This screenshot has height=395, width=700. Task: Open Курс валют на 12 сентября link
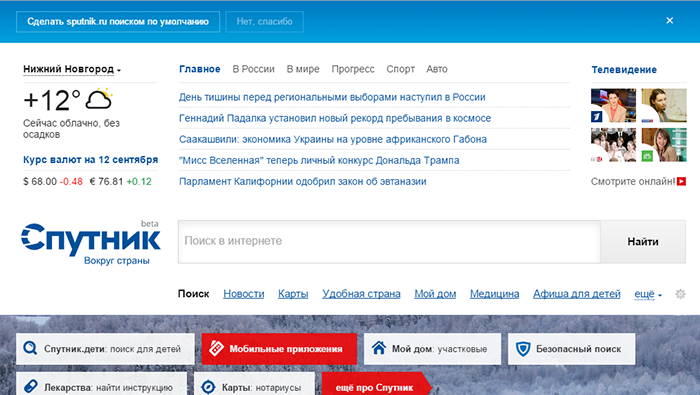pos(91,160)
